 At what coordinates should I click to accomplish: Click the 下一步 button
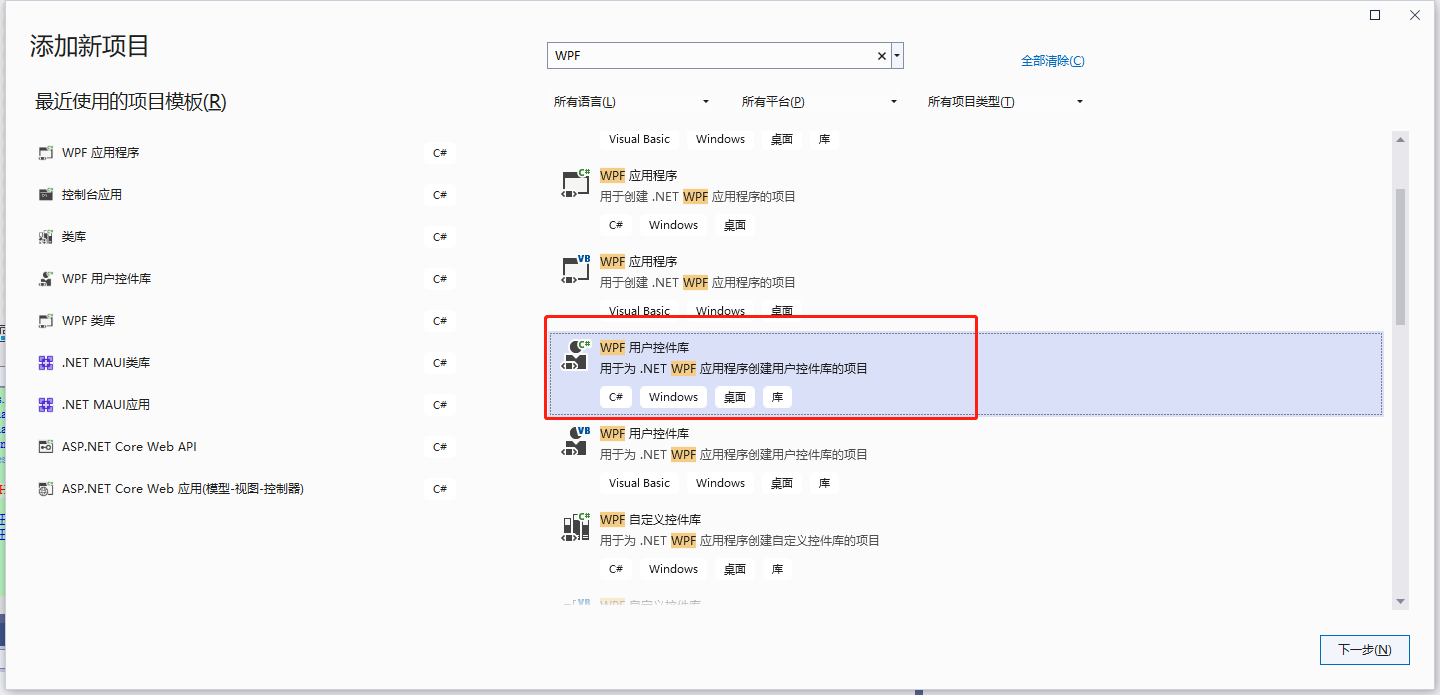click(1365, 650)
